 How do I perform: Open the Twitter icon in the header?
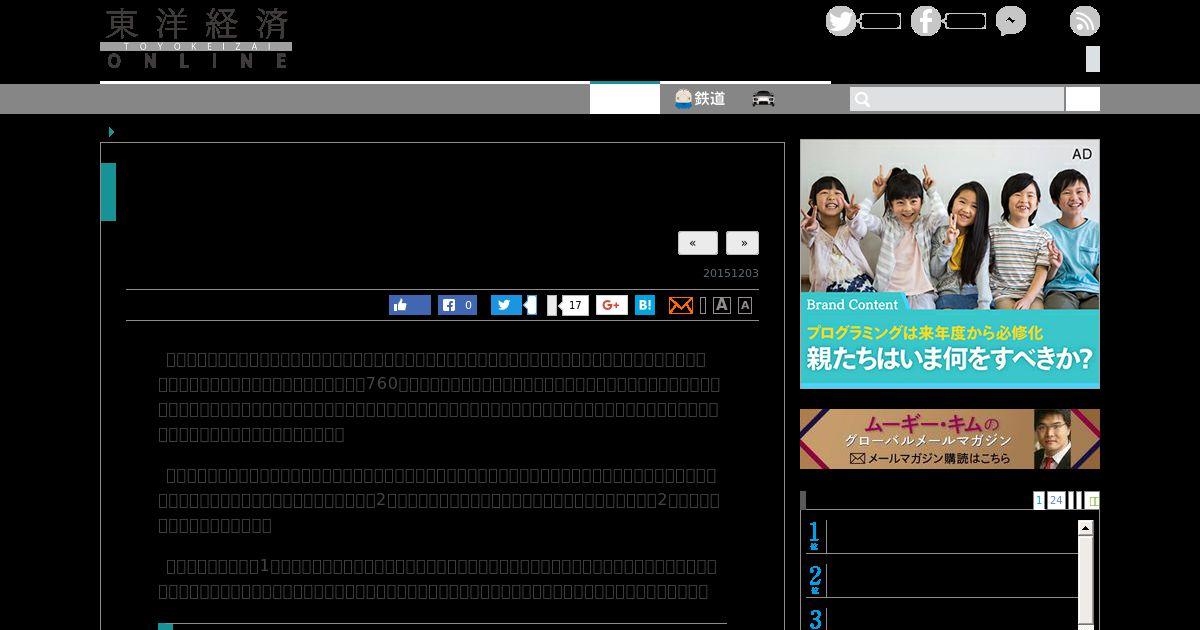pyautogui.click(x=841, y=21)
